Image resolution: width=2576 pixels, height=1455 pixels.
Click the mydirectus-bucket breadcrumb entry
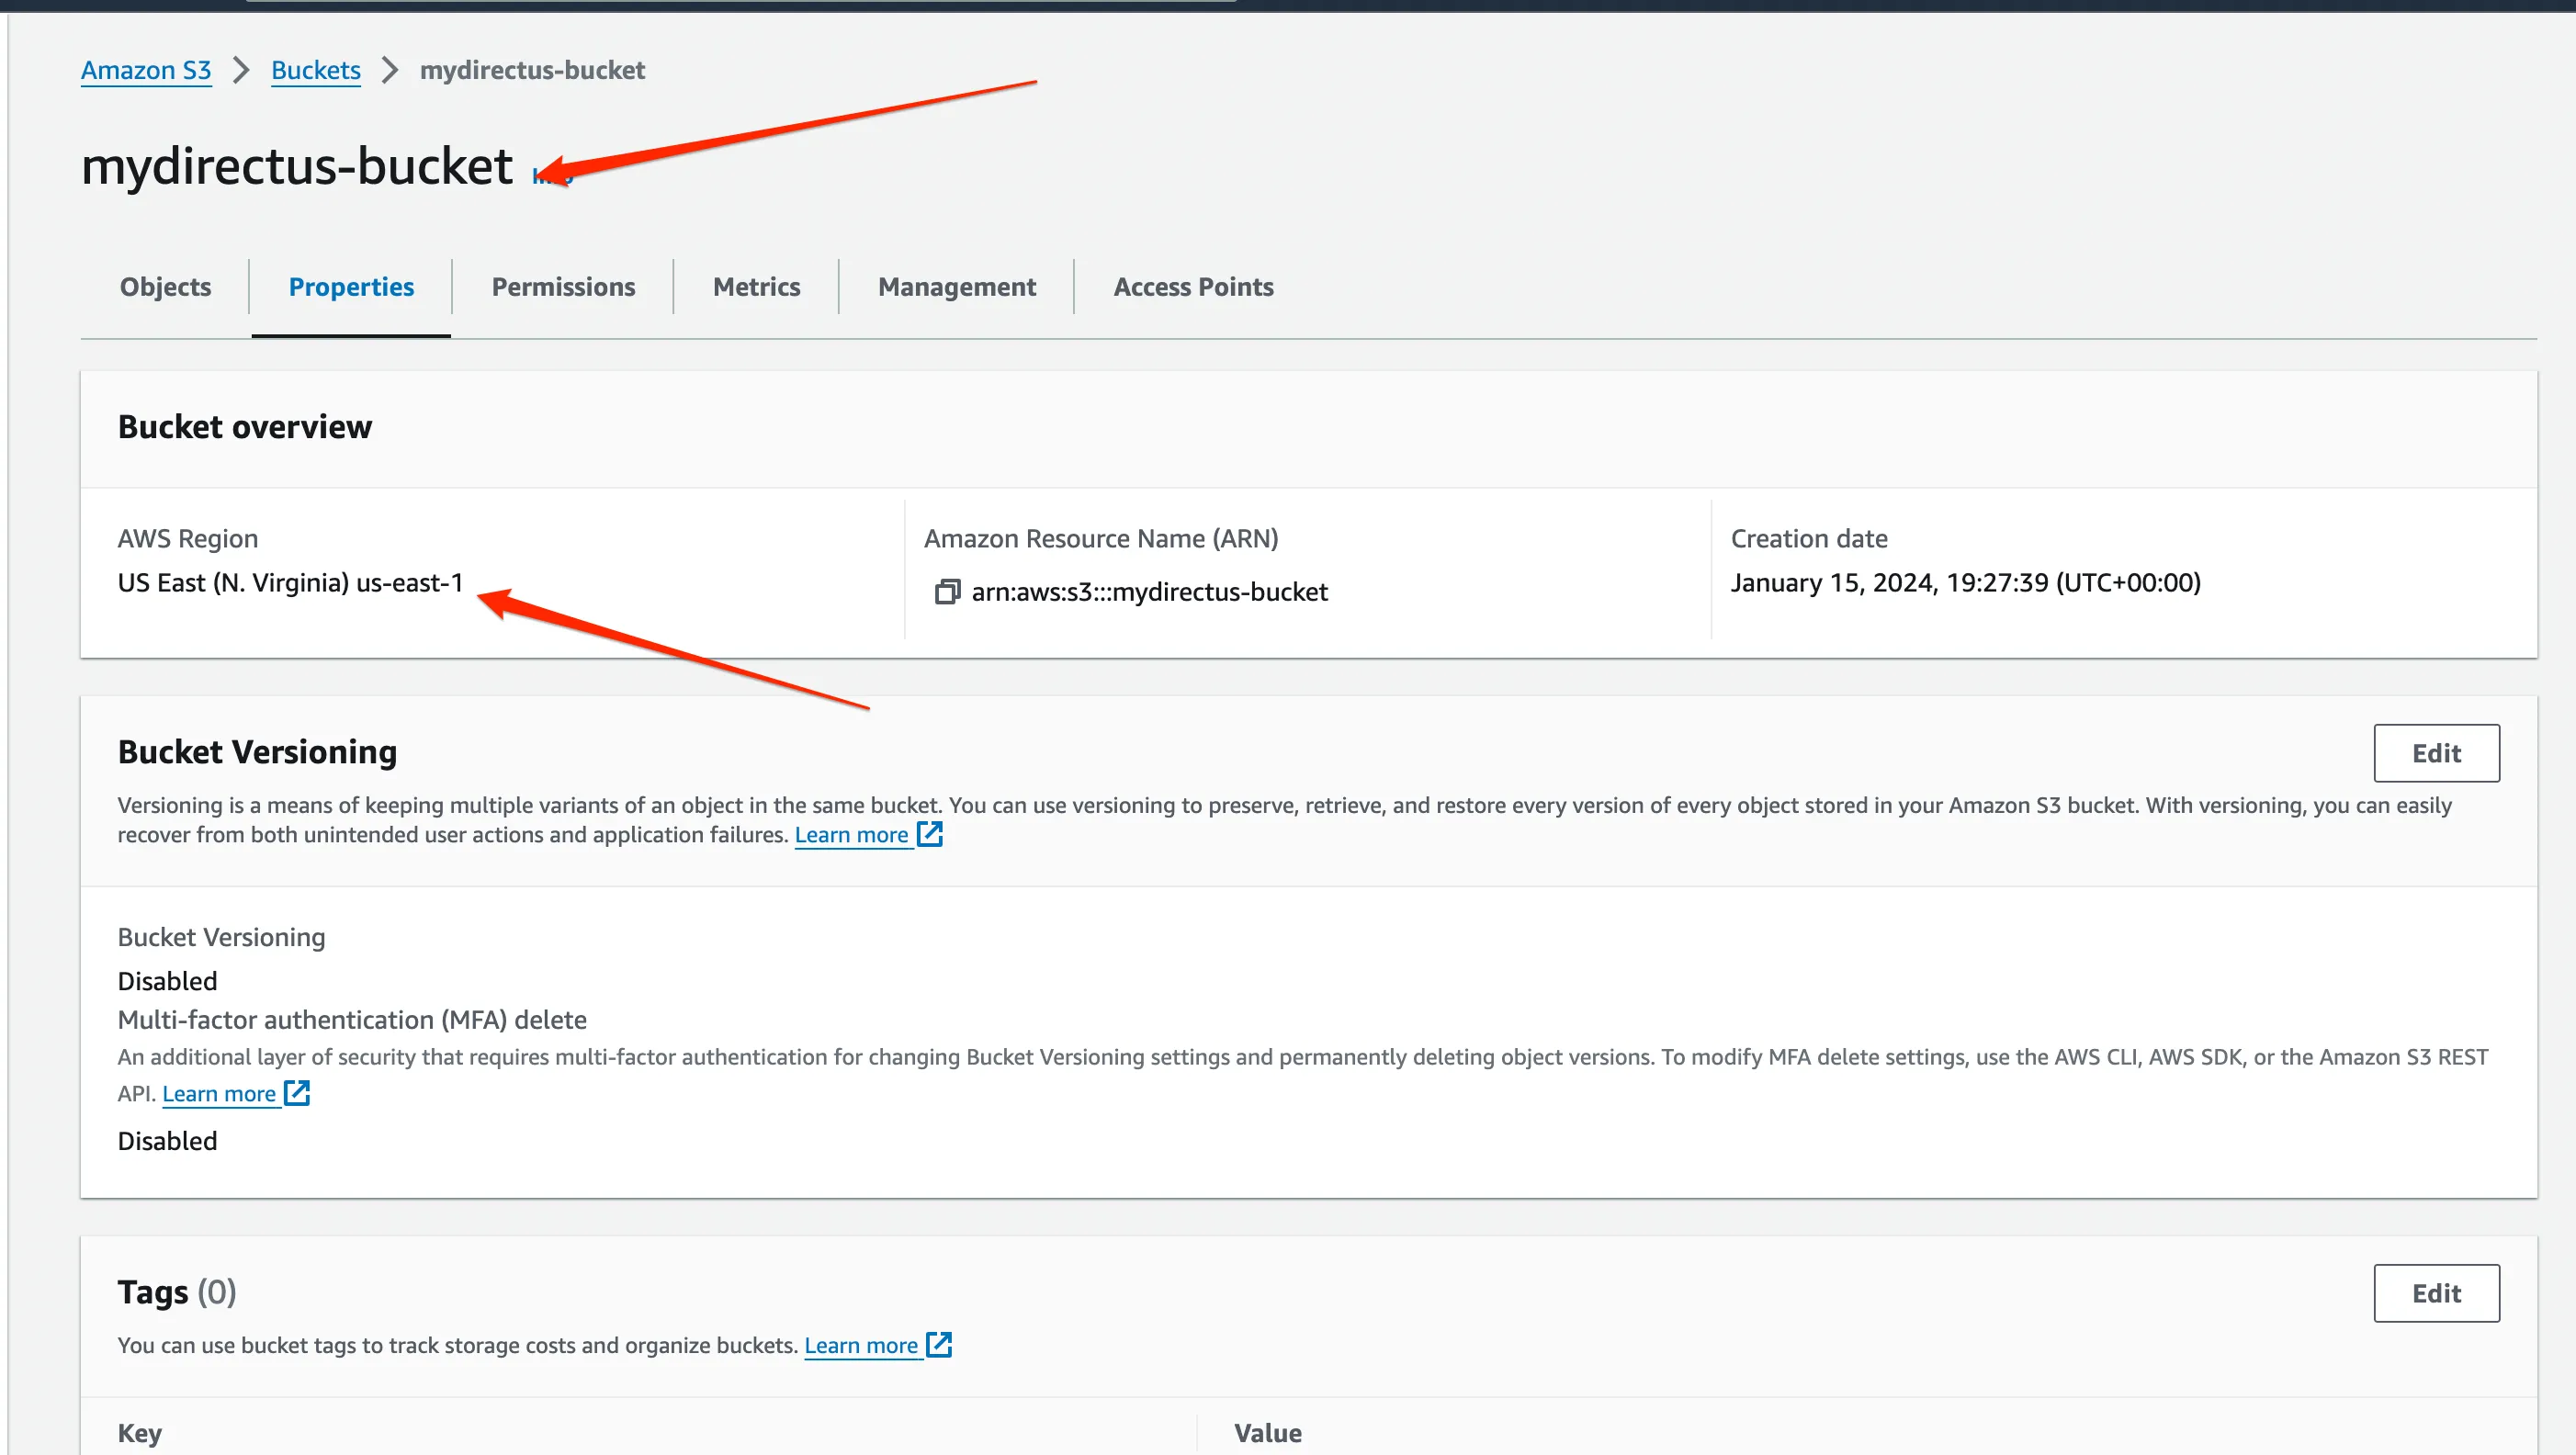pos(532,70)
